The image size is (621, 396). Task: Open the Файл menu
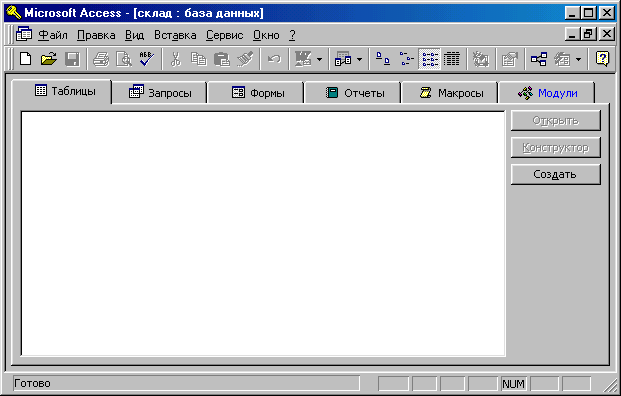click(x=53, y=35)
